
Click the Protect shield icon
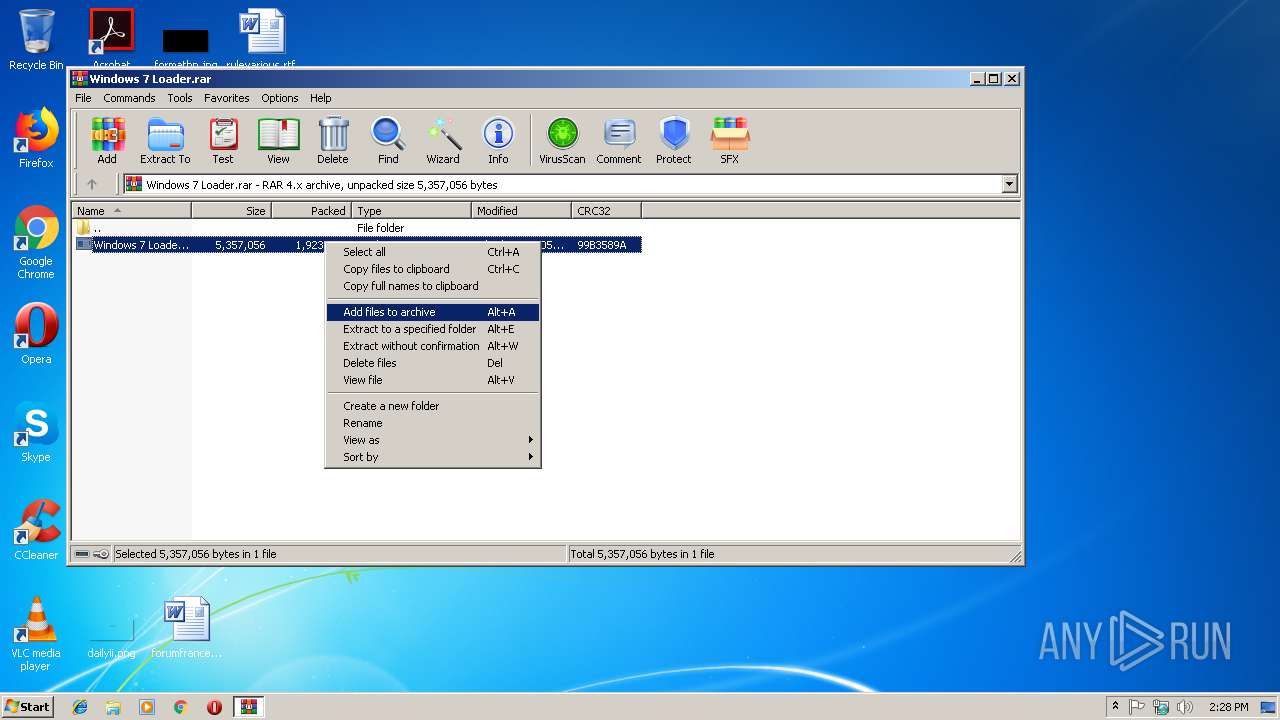pyautogui.click(x=674, y=141)
